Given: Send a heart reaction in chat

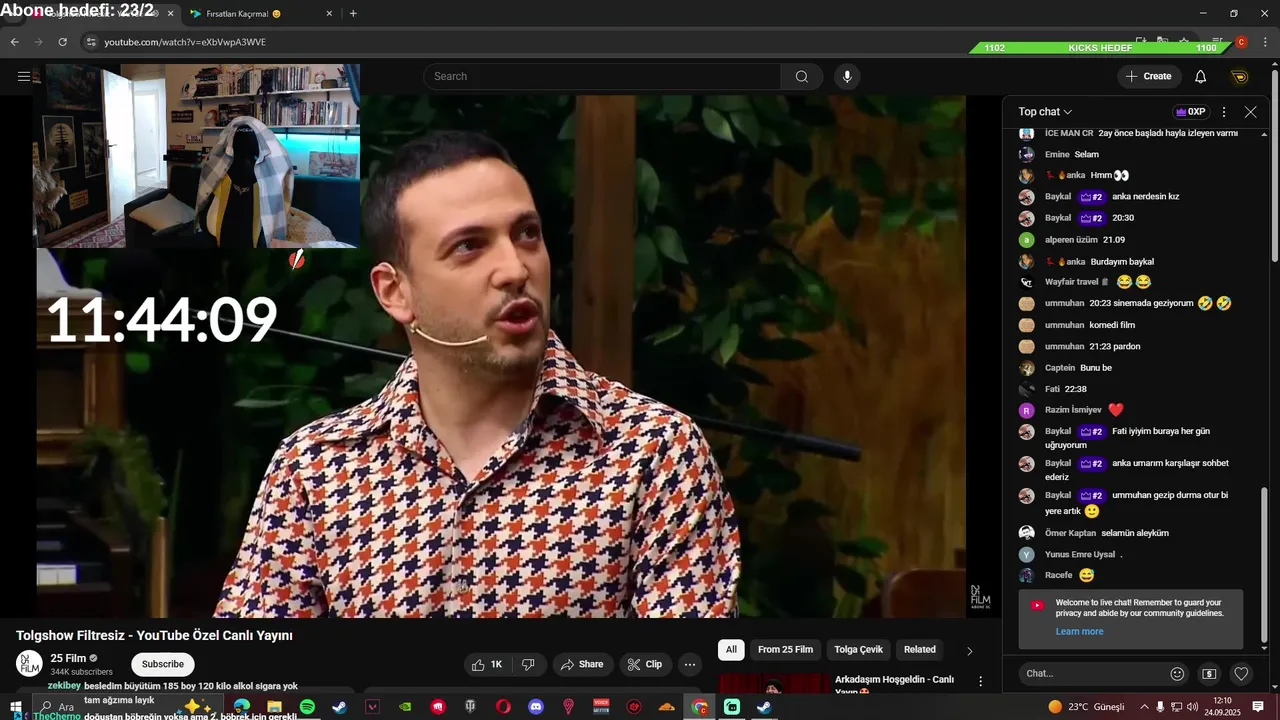Looking at the screenshot, I should click(1241, 674).
